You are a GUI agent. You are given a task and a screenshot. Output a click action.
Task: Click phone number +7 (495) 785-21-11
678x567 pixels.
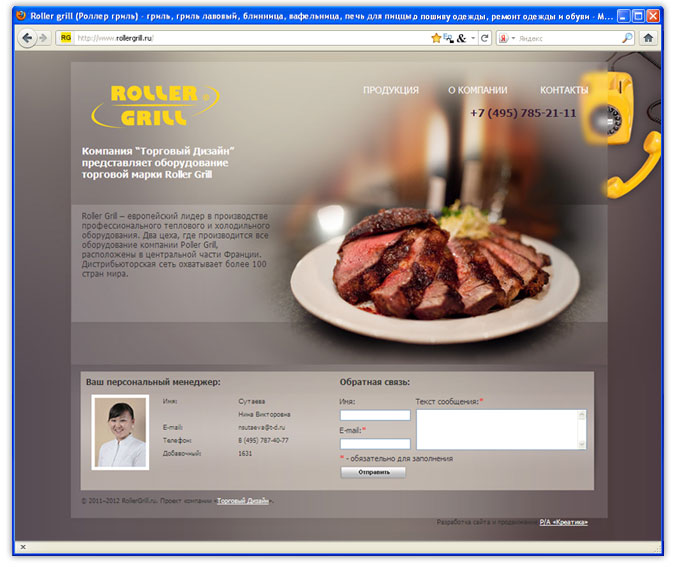[x=523, y=113]
